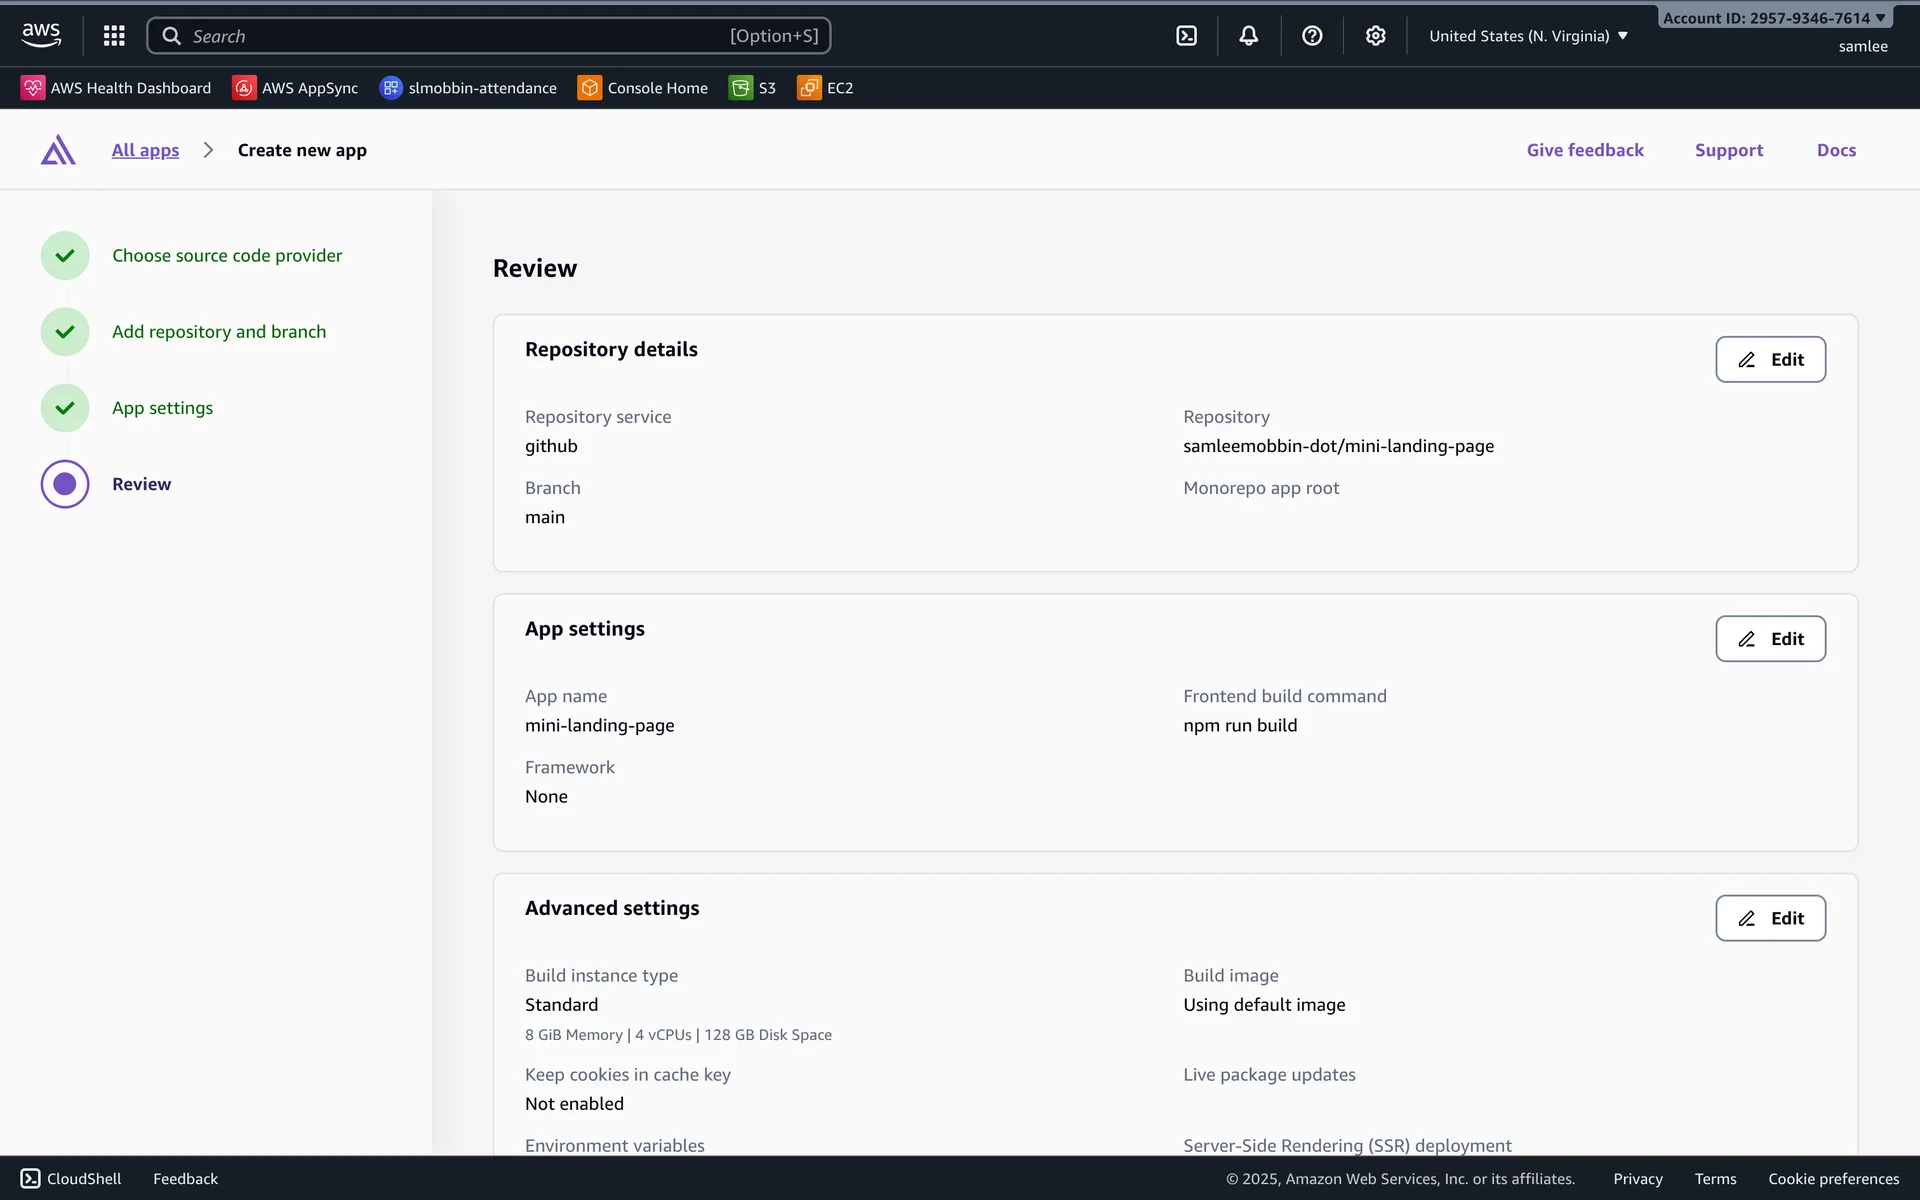Click the AWS logo icon
Image resolution: width=1920 pixels, height=1200 pixels.
41,35
